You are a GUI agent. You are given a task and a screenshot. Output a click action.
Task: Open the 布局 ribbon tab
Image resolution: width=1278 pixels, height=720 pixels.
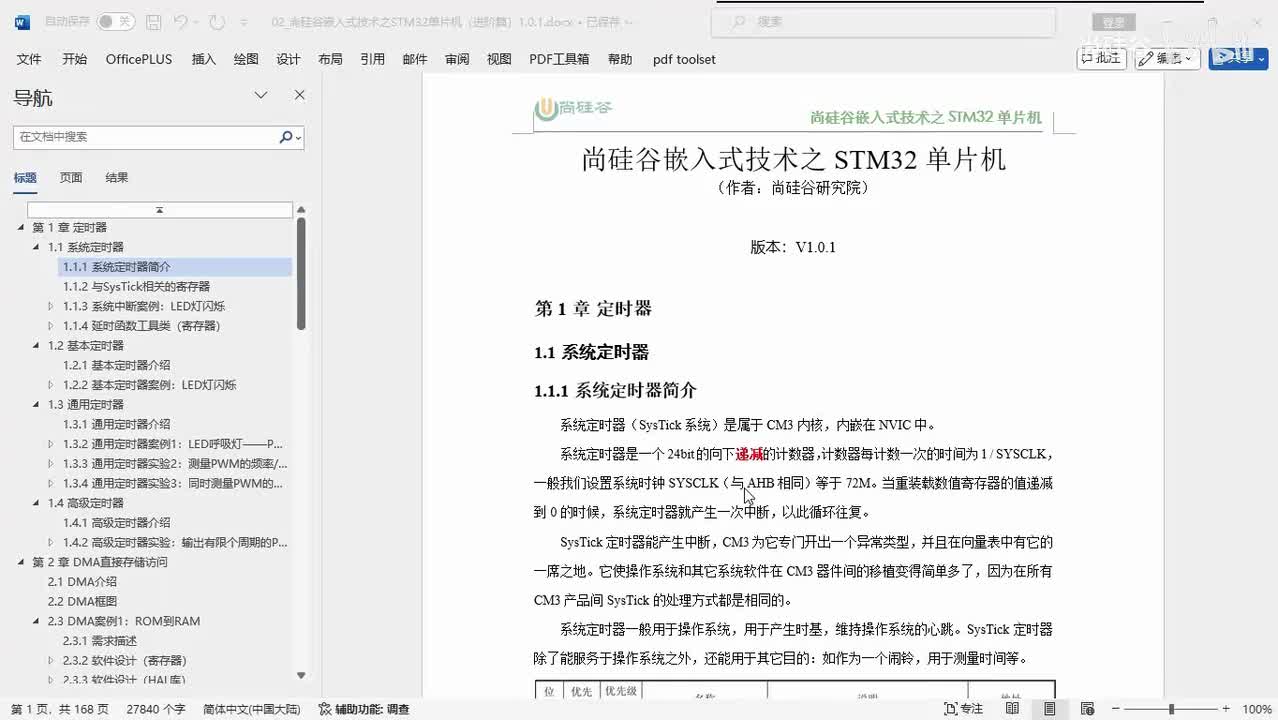click(330, 59)
